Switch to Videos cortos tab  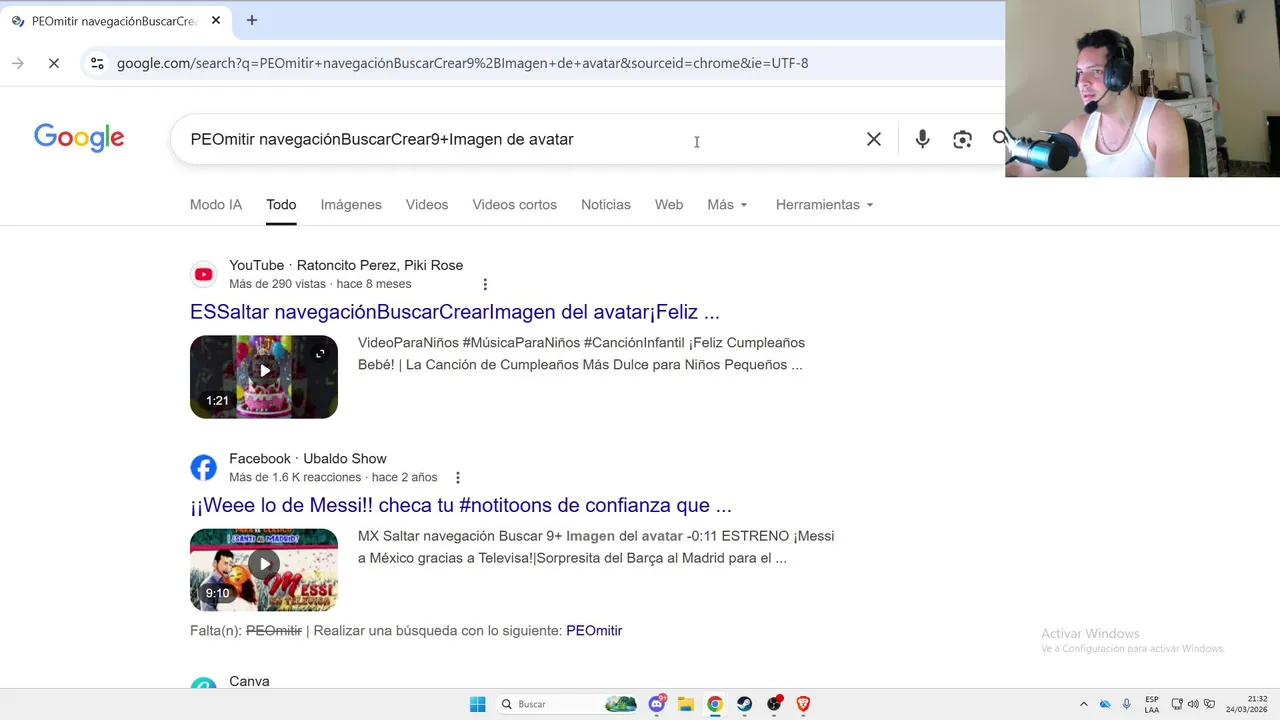pyautogui.click(x=515, y=204)
